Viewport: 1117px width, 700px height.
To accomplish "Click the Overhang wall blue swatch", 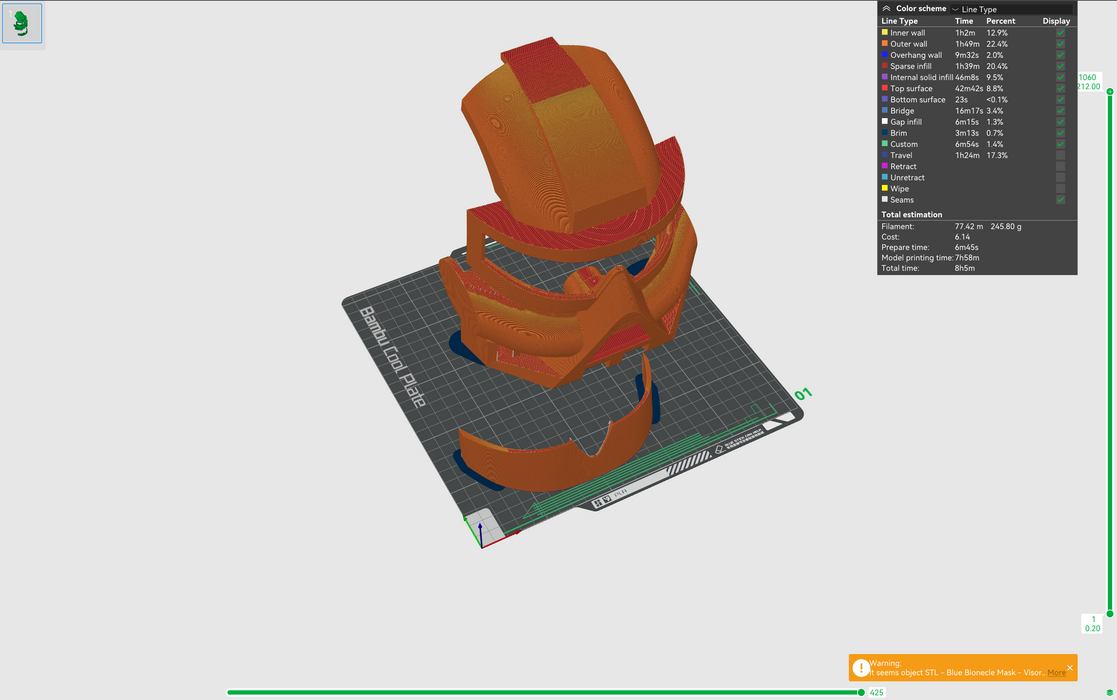I will coord(884,55).
